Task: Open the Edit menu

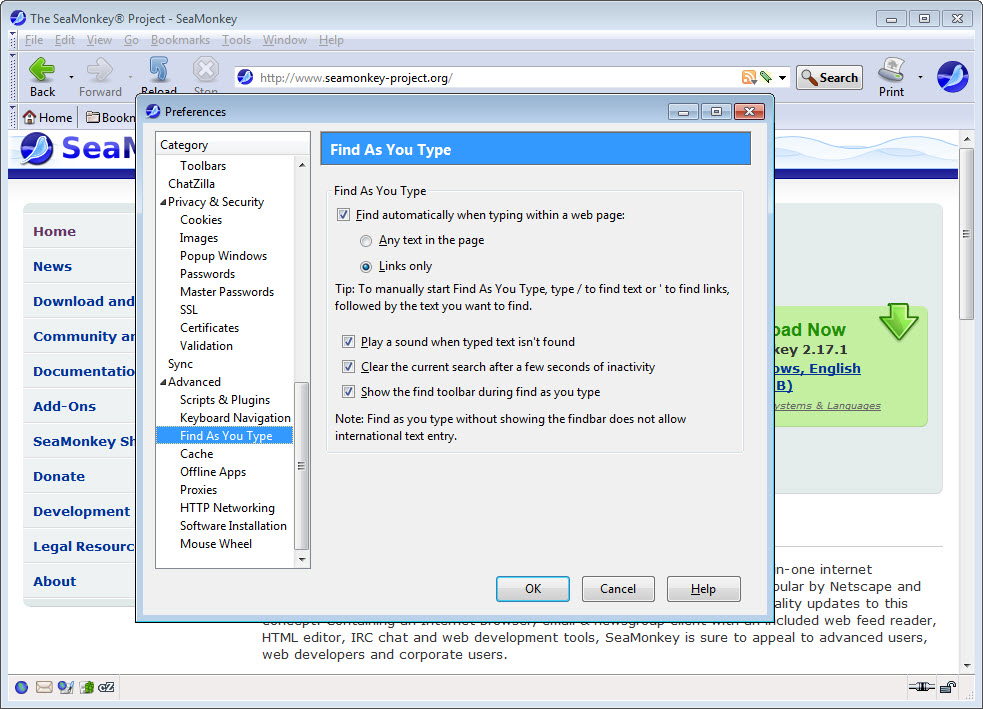Action: click(x=65, y=40)
